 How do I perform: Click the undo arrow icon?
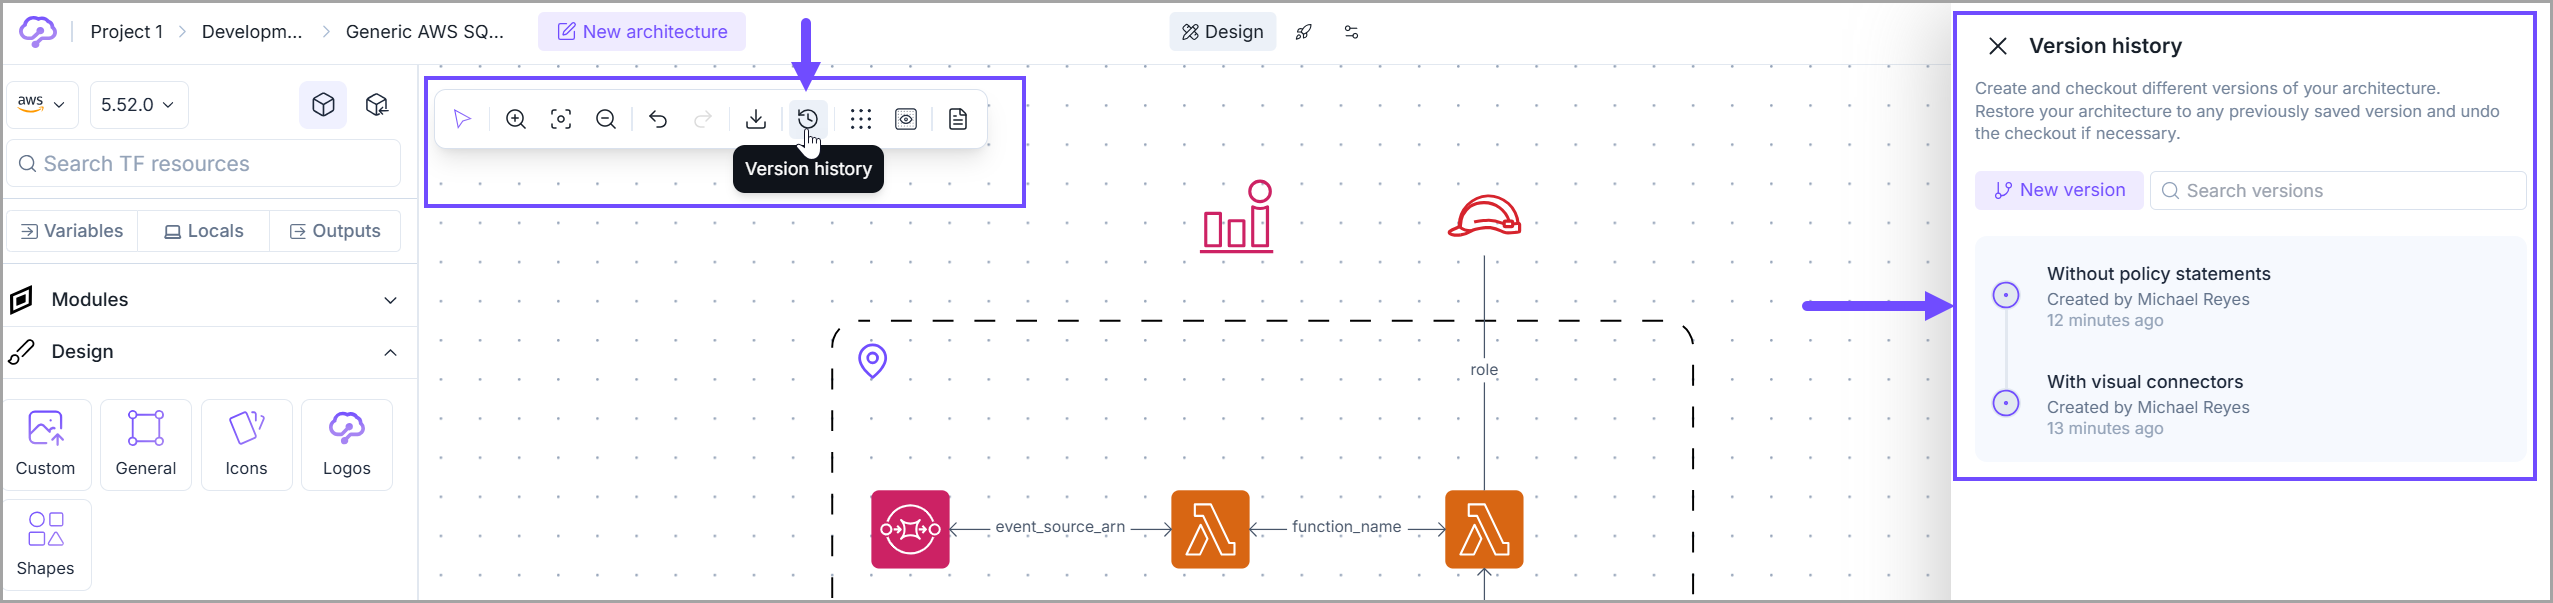tap(658, 120)
